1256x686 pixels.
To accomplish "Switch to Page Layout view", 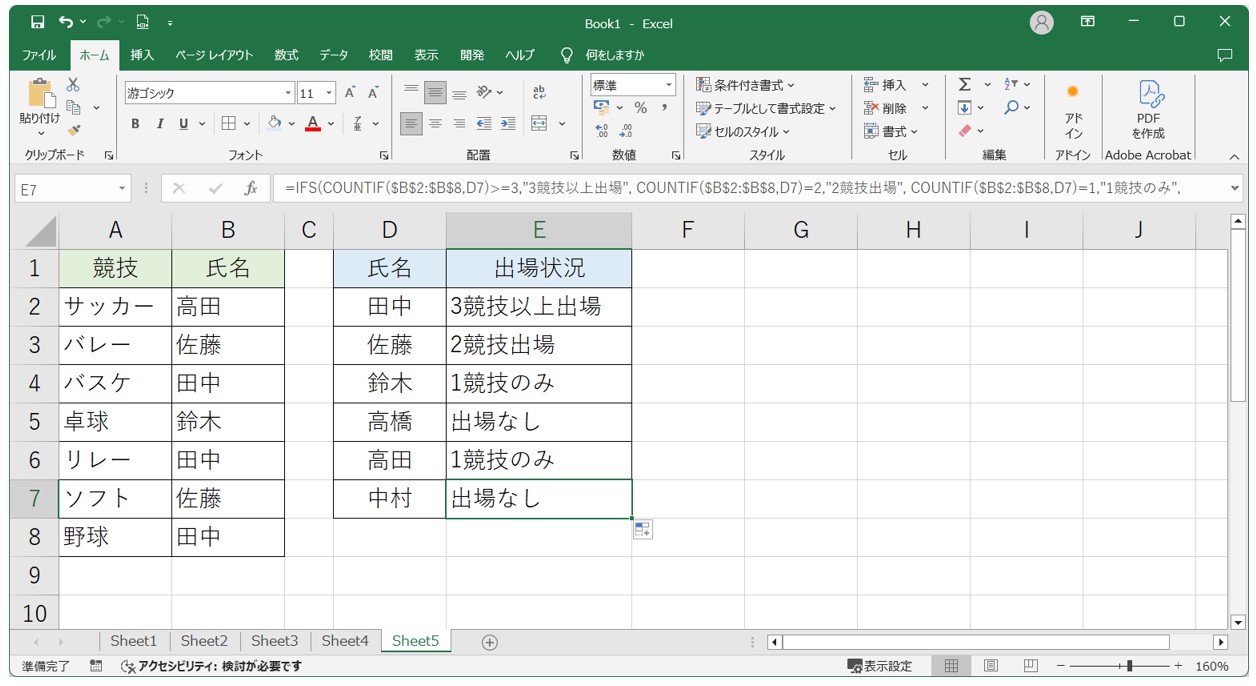I will pyautogui.click(x=990, y=666).
